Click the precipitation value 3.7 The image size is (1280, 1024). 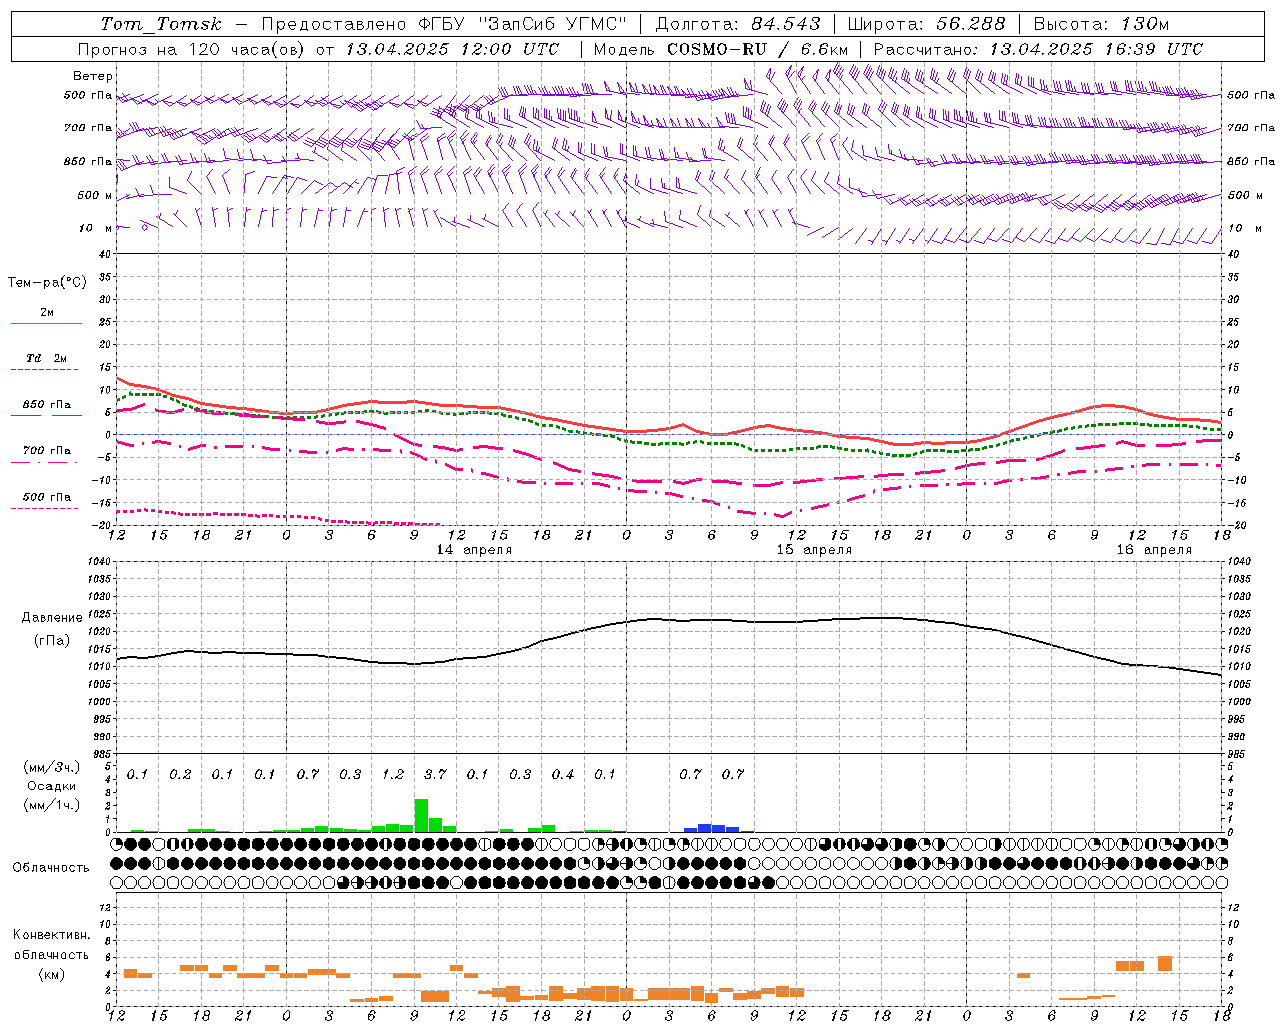[435, 774]
